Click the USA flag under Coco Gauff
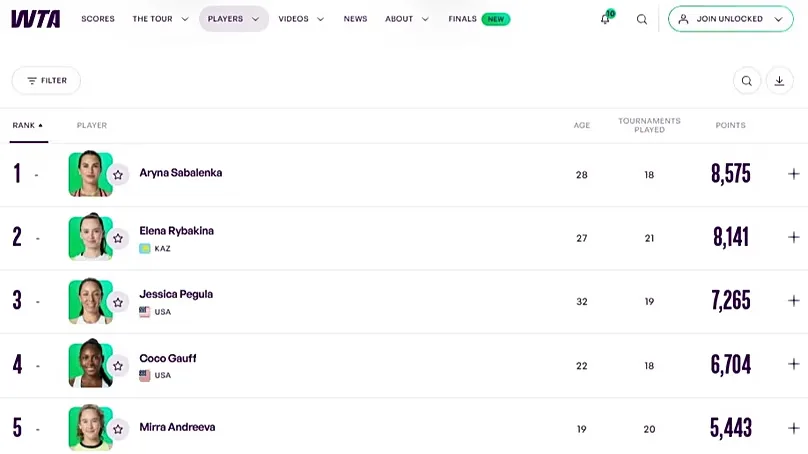 [x=145, y=375]
